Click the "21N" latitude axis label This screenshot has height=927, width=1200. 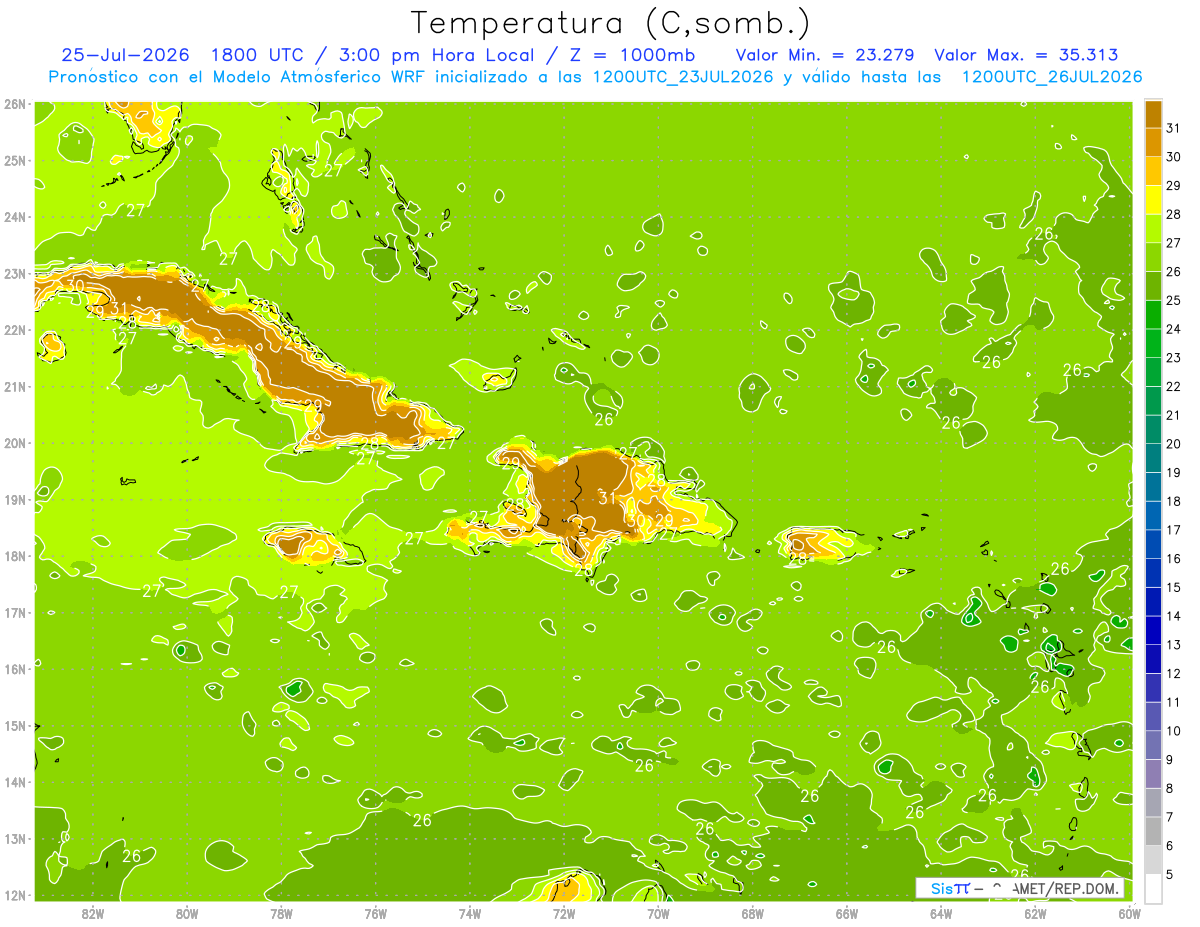click(14, 386)
